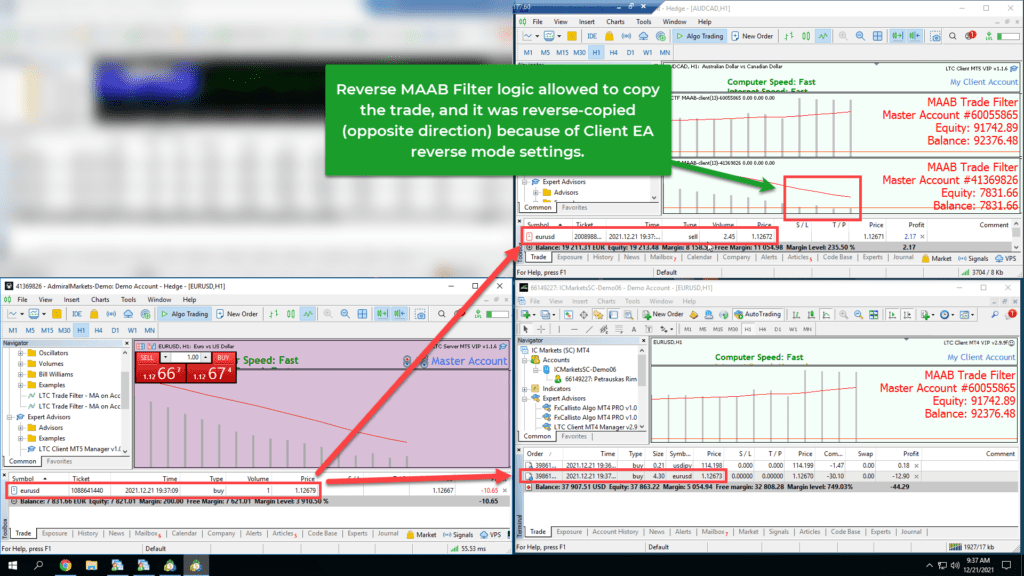The width and height of the screenshot is (1024, 576).
Task: Open Charts menu in AdmiralMarkets window
Action: coord(100,300)
